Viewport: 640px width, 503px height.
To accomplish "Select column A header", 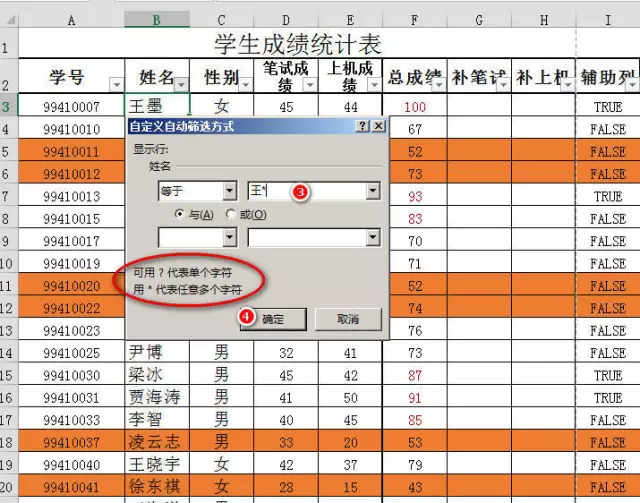I will [71, 20].
